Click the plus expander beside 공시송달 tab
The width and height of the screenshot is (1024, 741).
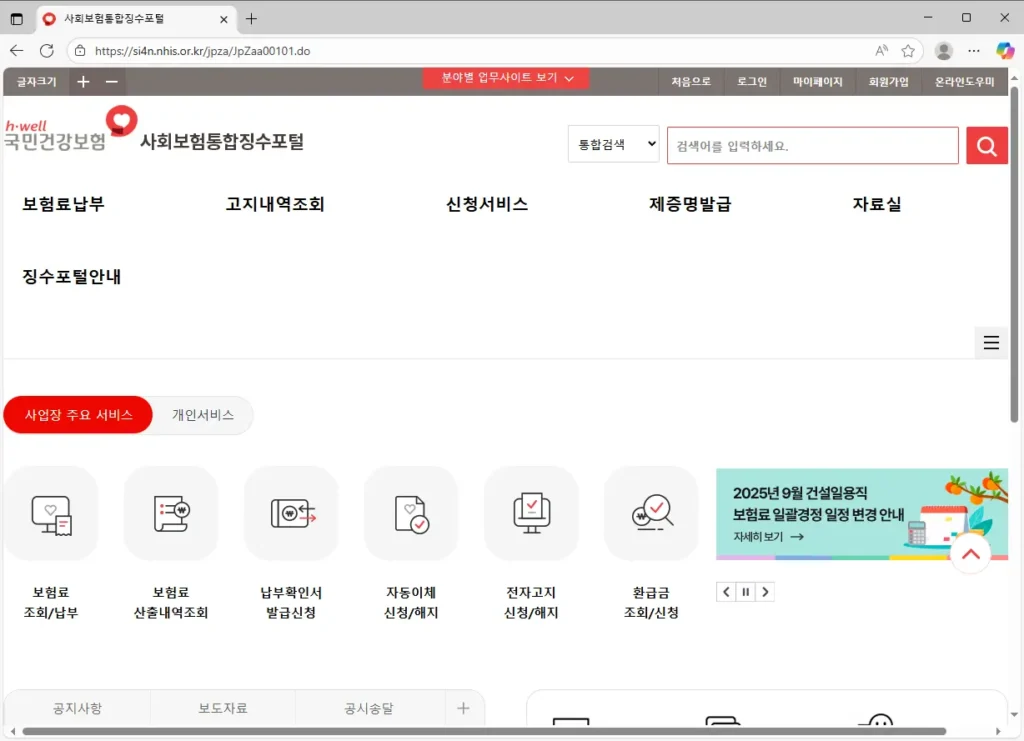[x=463, y=707]
